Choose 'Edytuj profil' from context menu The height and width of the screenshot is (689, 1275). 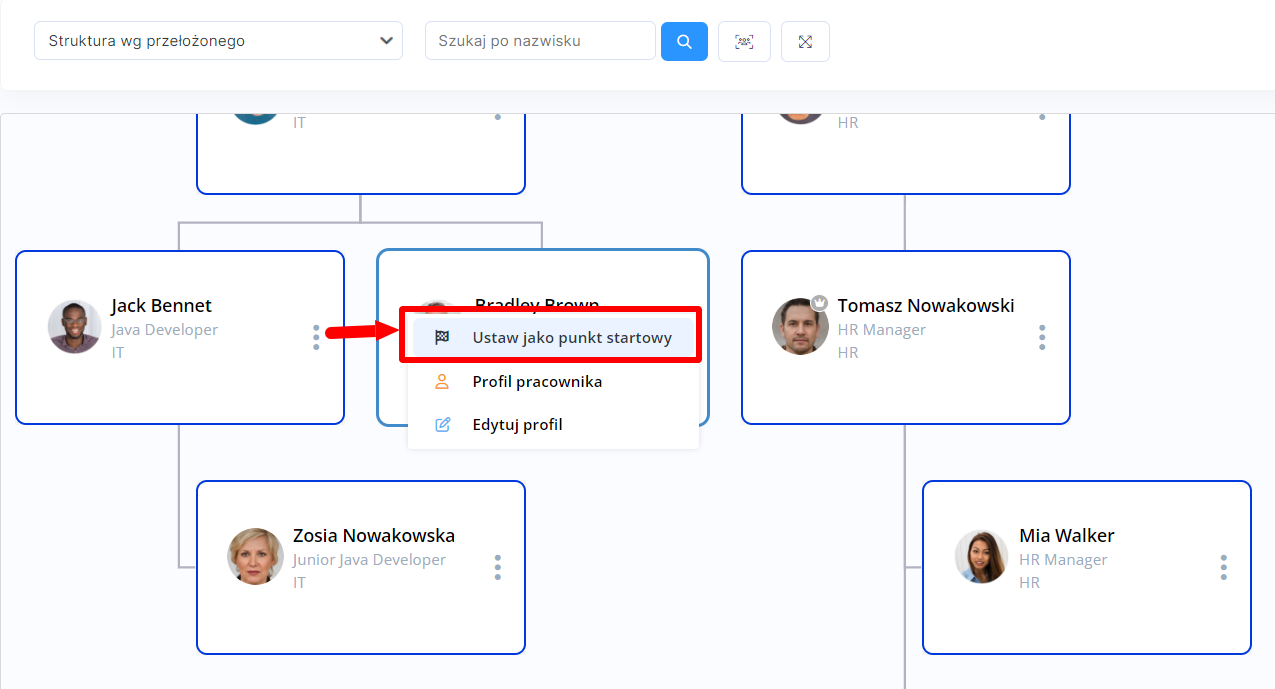[517, 425]
